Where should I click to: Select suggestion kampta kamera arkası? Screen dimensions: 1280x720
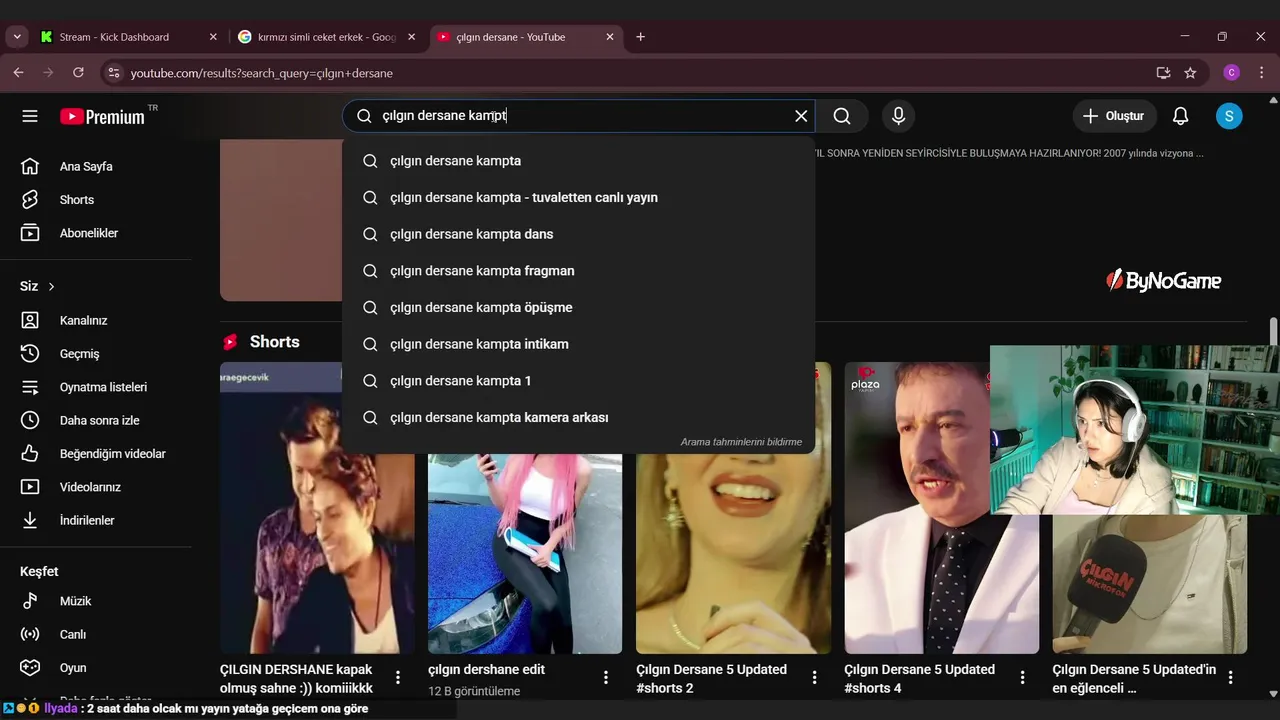[x=578, y=417]
